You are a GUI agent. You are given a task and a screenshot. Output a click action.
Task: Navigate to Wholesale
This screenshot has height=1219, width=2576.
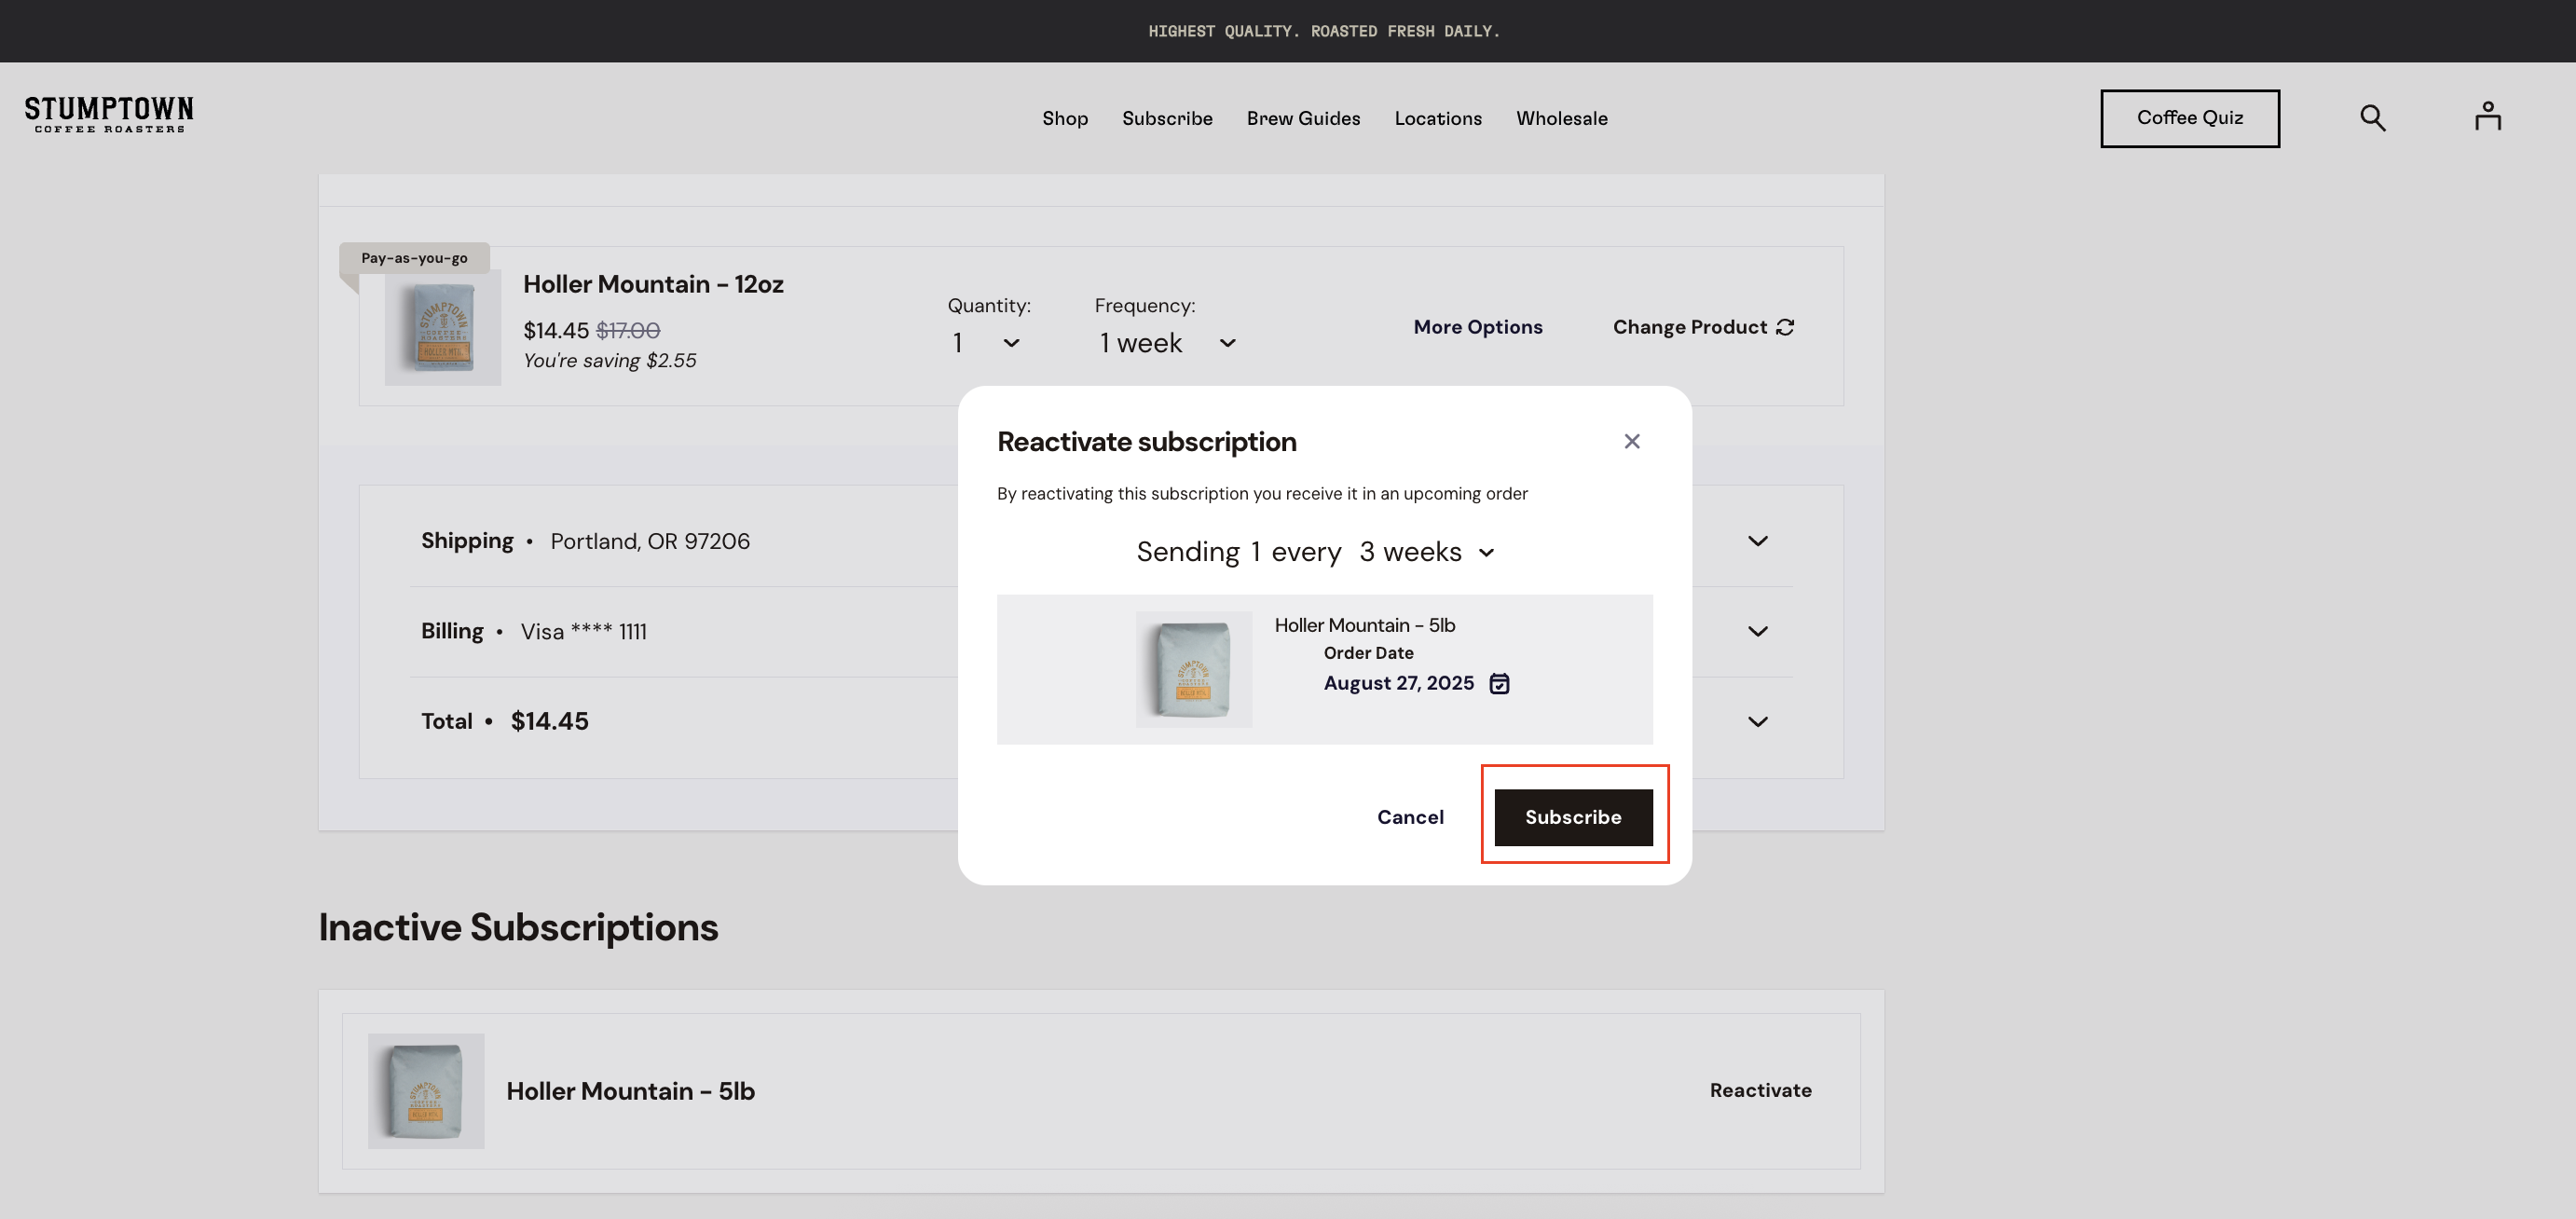(x=1561, y=118)
